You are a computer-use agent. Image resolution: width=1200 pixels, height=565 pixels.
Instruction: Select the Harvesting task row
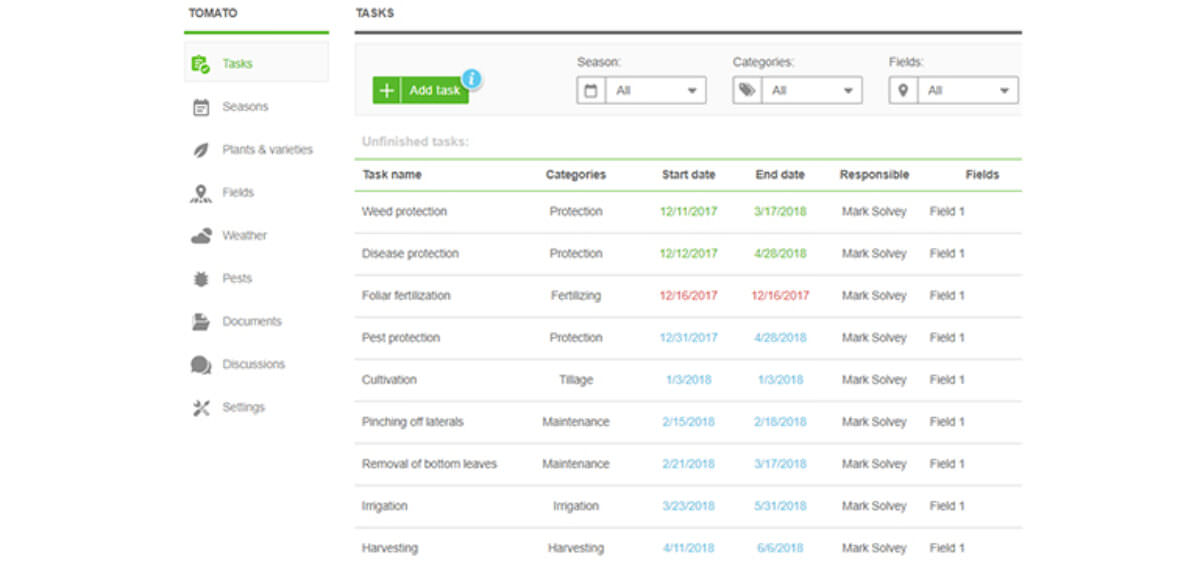tap(688, 548)
